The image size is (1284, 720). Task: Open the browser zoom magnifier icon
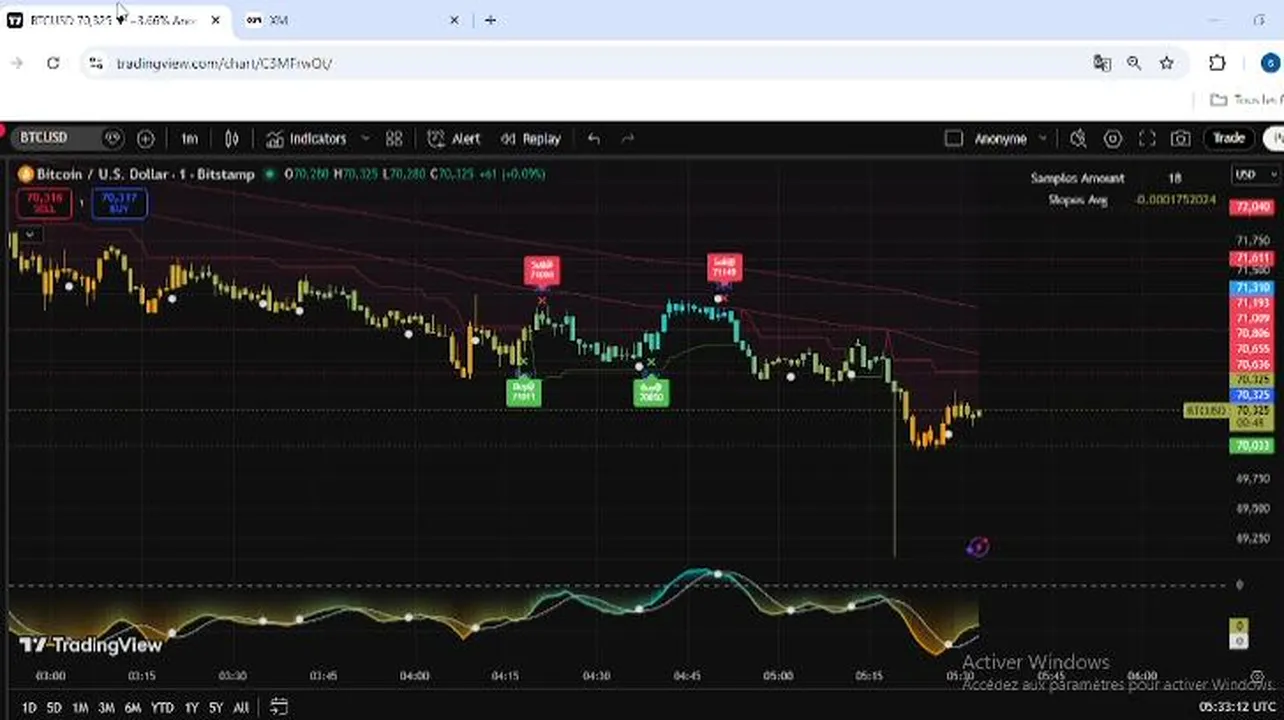click(x=1134, y=63)
